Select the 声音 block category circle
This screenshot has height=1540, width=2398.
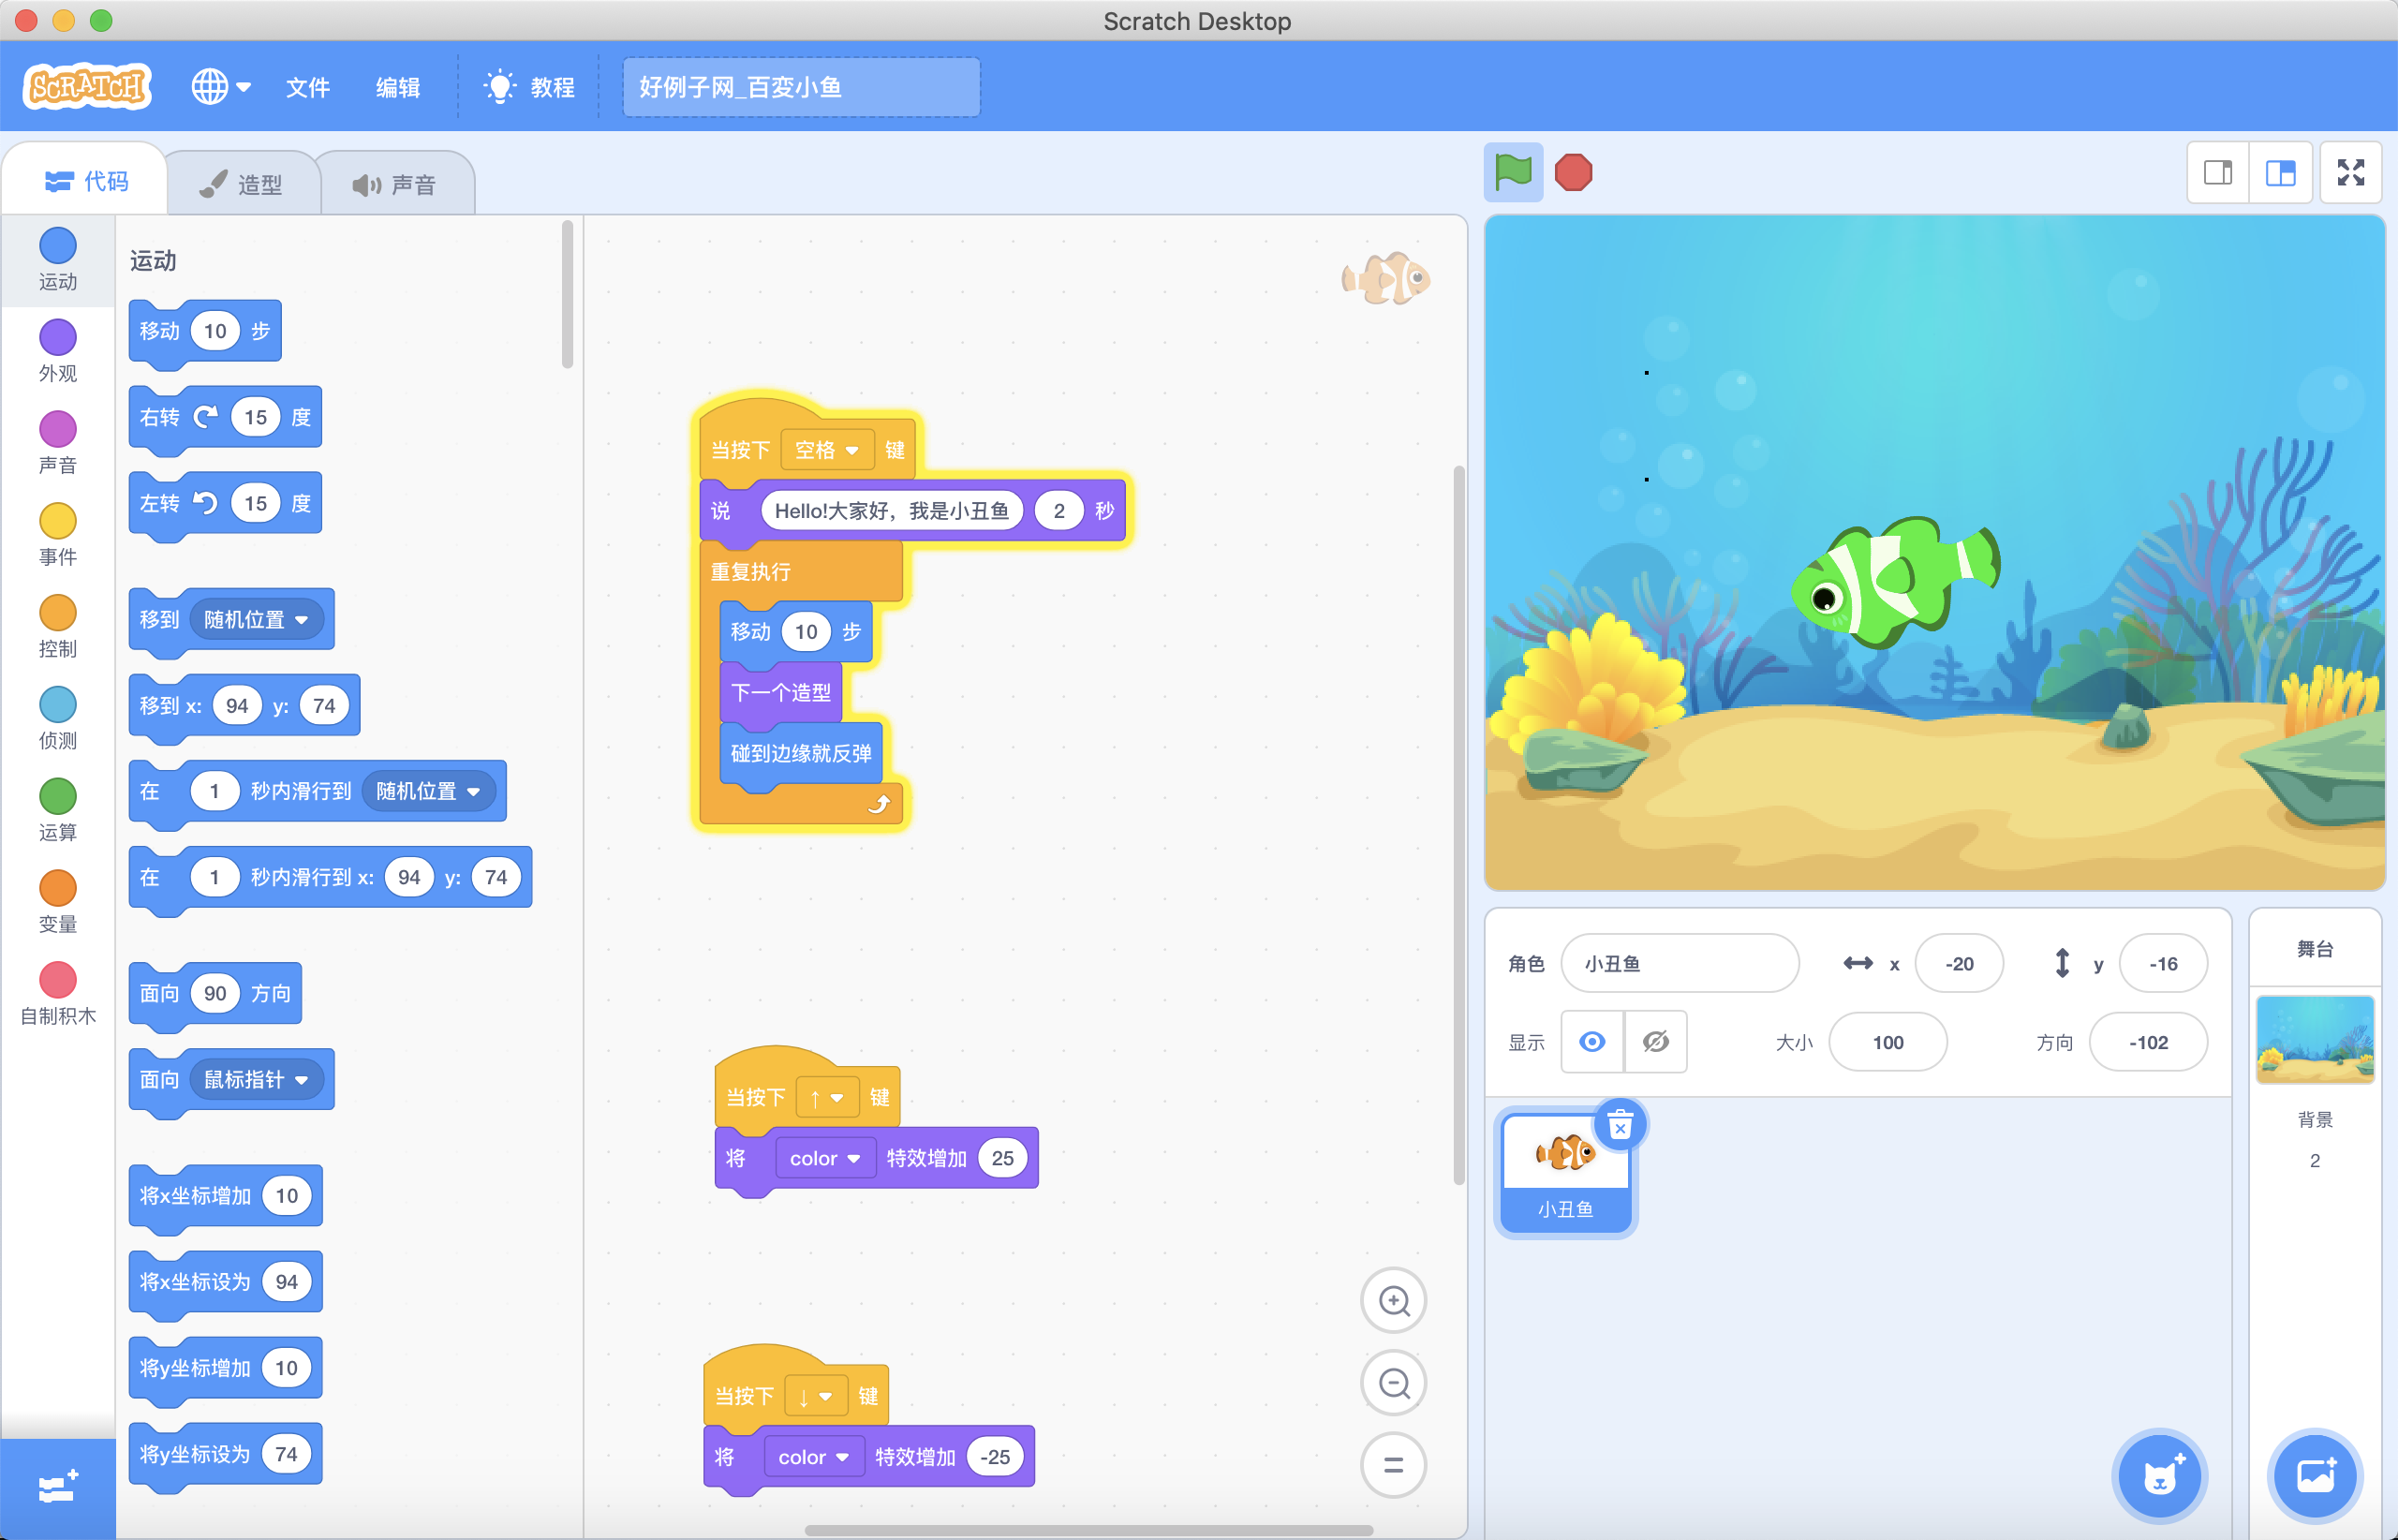[x=58, y=429]
